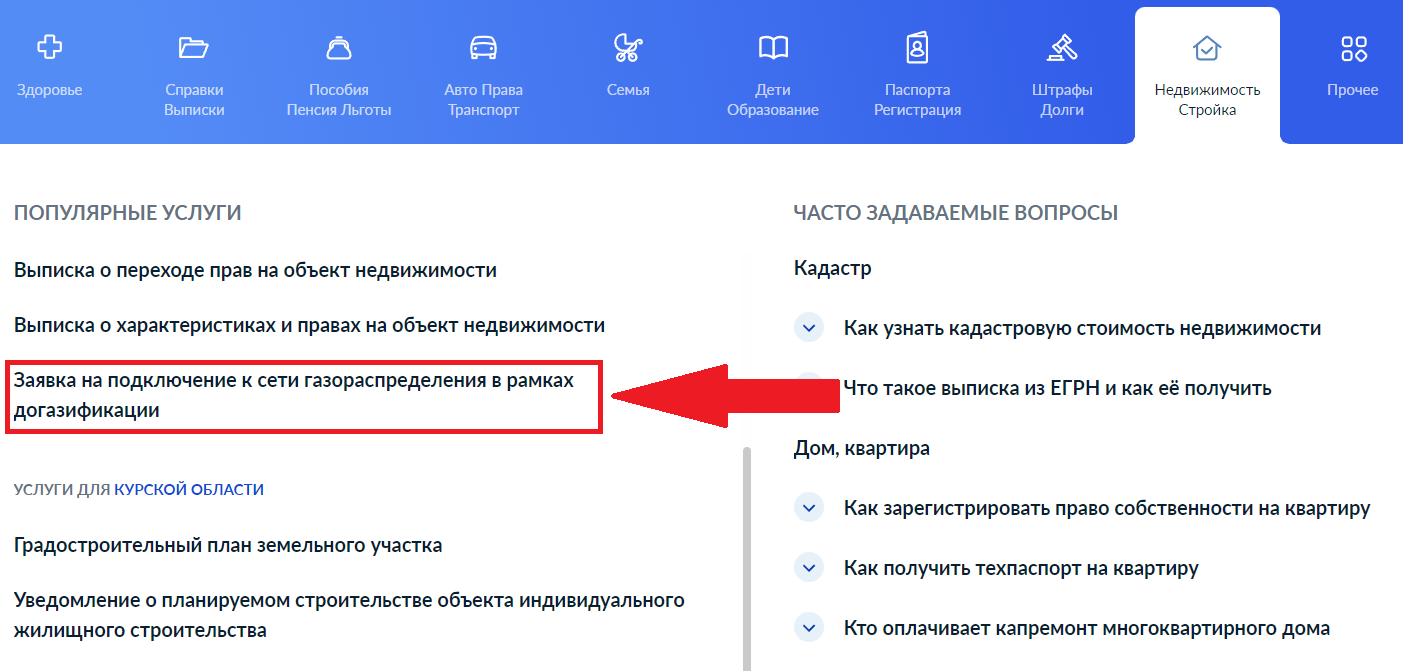Open Уведомление о планируемом строительстве объекта
The image size is (1403, 671).
349,615
